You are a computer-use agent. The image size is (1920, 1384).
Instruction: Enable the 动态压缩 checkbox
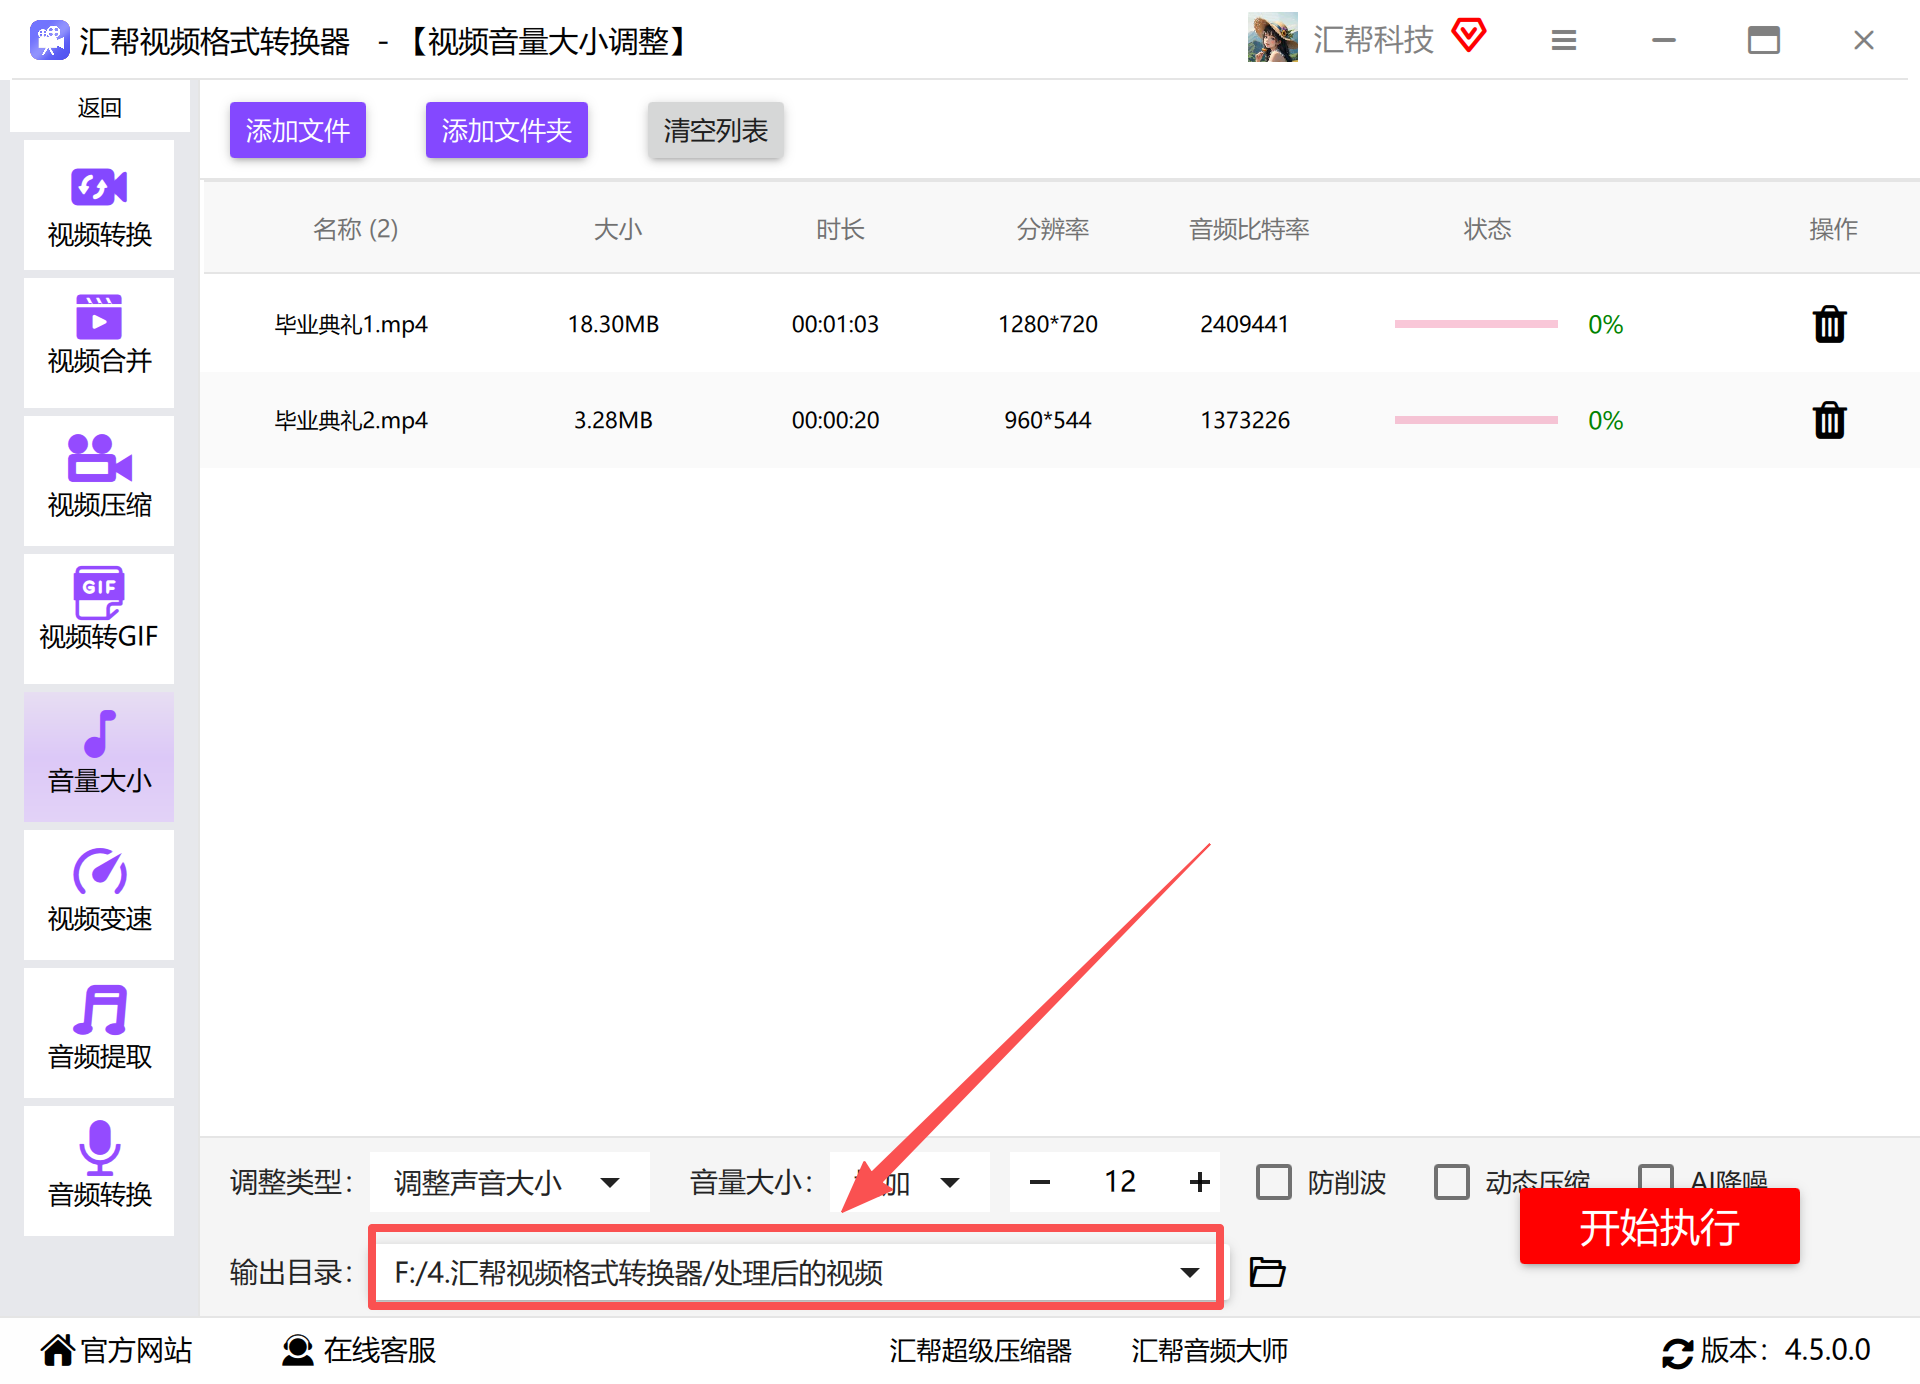(x=1452, y=1182)
